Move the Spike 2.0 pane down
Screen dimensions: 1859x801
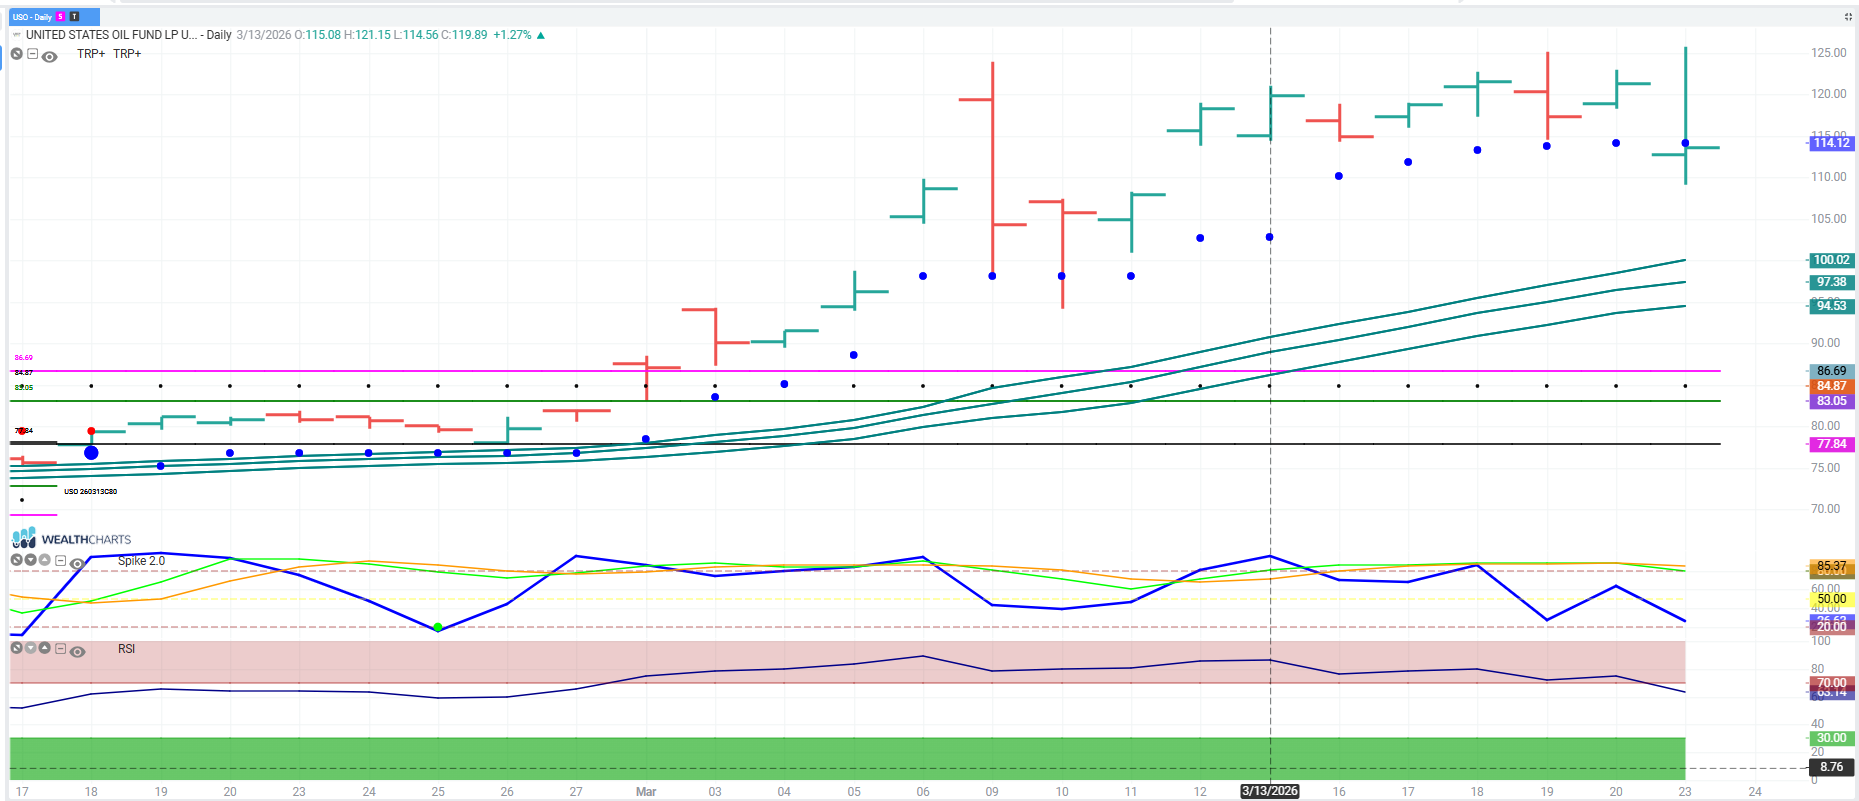click(x=31, y=560)
